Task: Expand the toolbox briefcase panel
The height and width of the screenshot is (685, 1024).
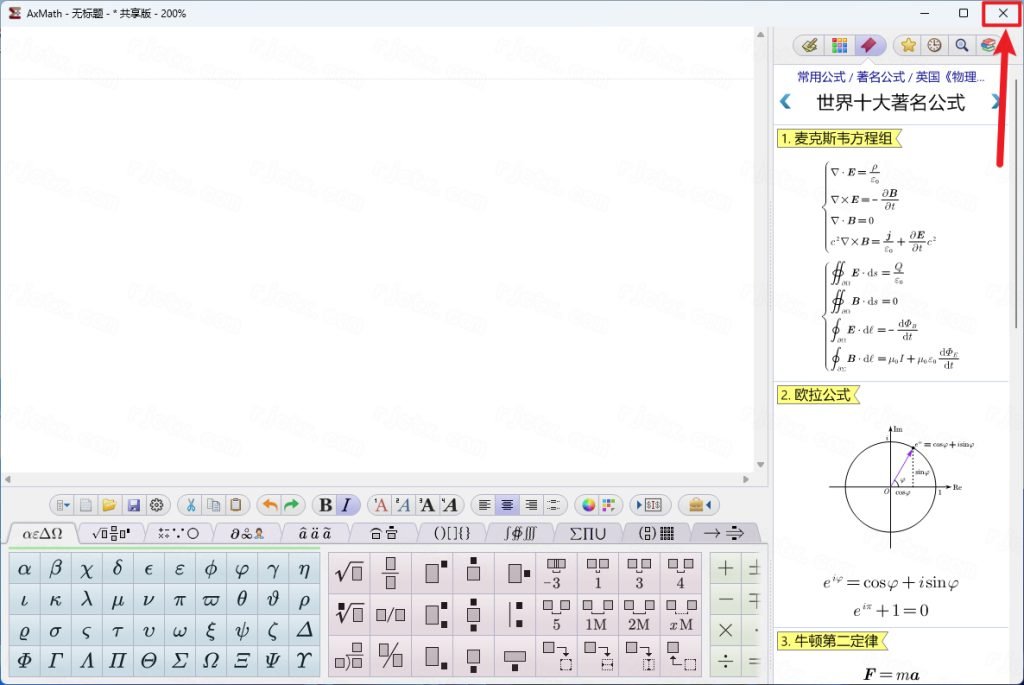Action: click(x=699, y=505)
